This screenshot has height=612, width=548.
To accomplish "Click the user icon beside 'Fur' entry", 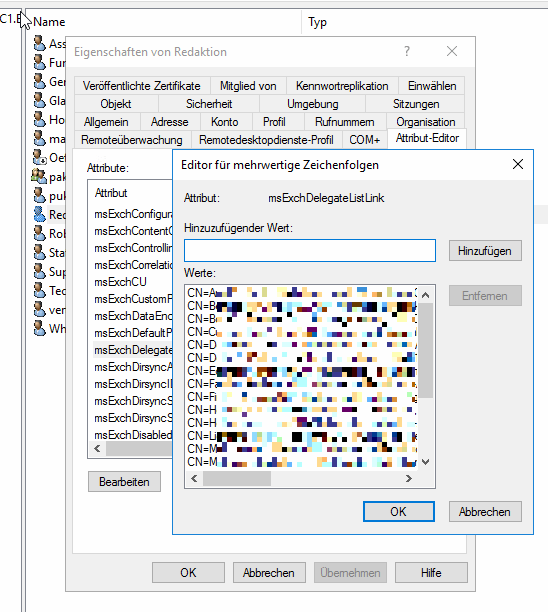I will pyautogui.click(x=39, y=62).
